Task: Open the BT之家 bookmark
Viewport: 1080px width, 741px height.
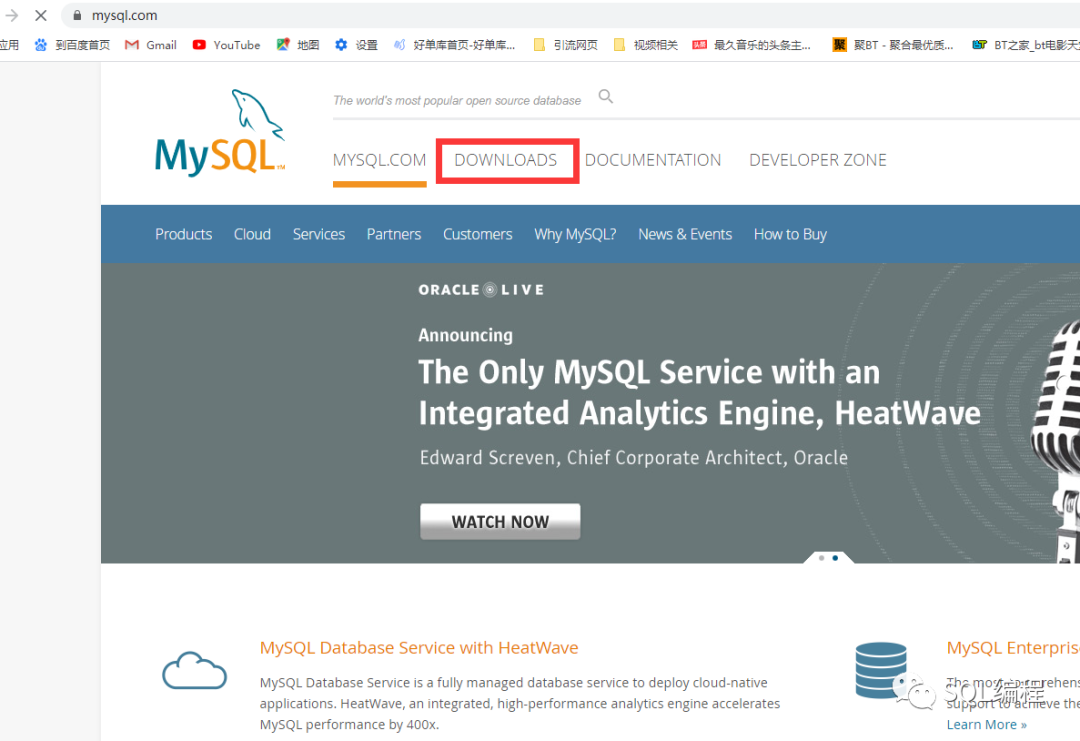Action: pos(1026,45)
